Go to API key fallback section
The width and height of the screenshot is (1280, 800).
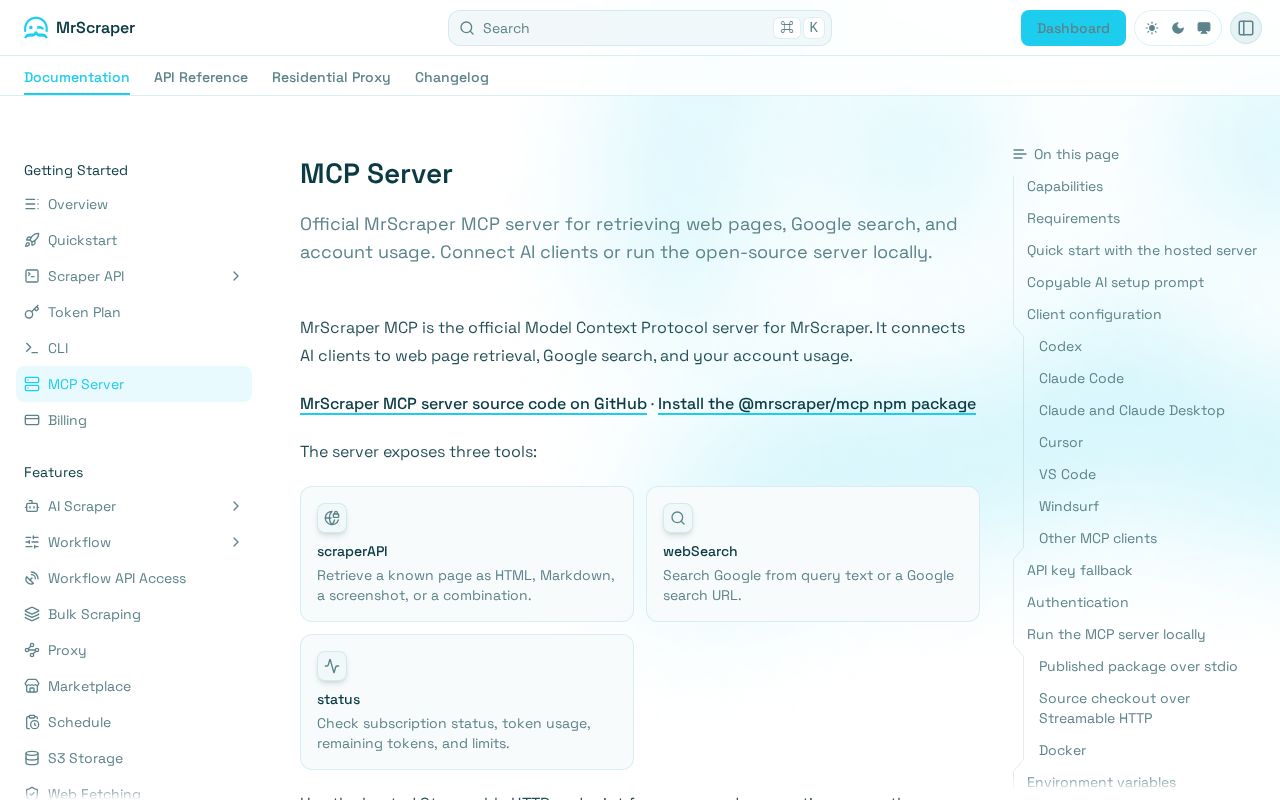pyautogui.click(x=1080, y=570)
